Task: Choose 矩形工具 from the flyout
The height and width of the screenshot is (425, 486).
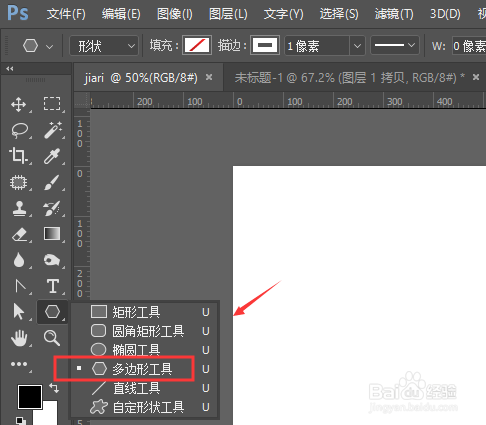Action: (x=145, y=312)
